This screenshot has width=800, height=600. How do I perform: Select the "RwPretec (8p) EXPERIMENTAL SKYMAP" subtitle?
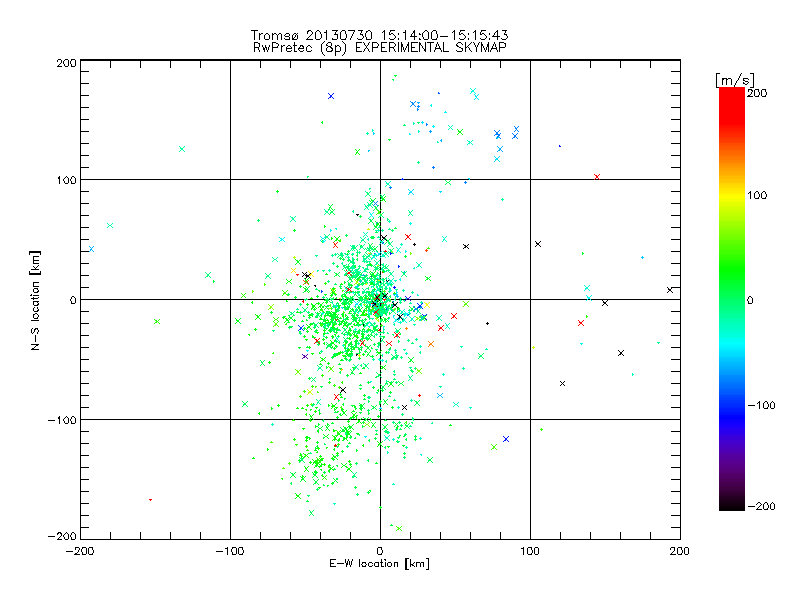tap(380, 48)
